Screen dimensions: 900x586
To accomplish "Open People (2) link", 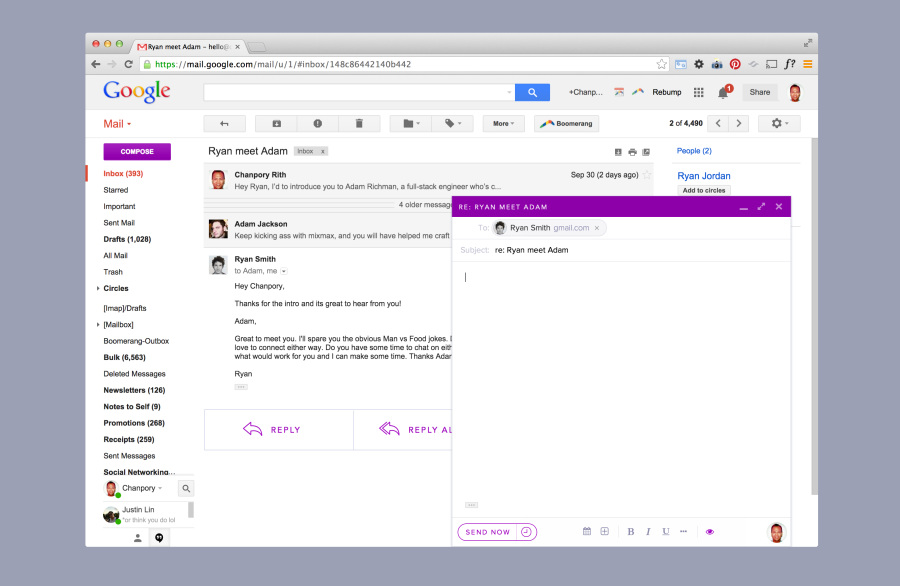I will pos(694,151).
